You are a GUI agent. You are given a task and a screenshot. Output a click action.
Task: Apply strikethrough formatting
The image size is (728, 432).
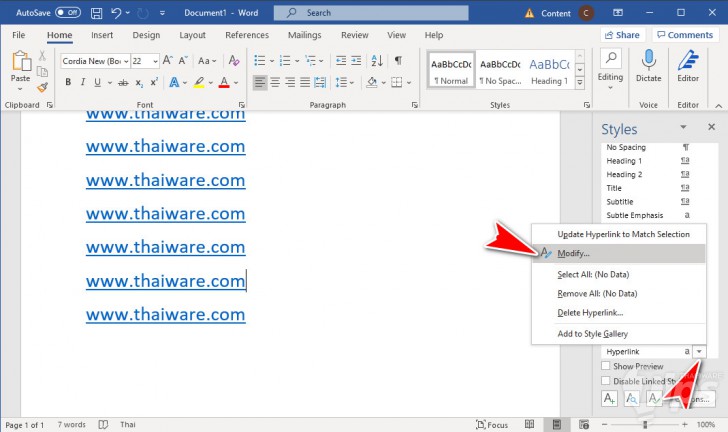tap(123, 83)
